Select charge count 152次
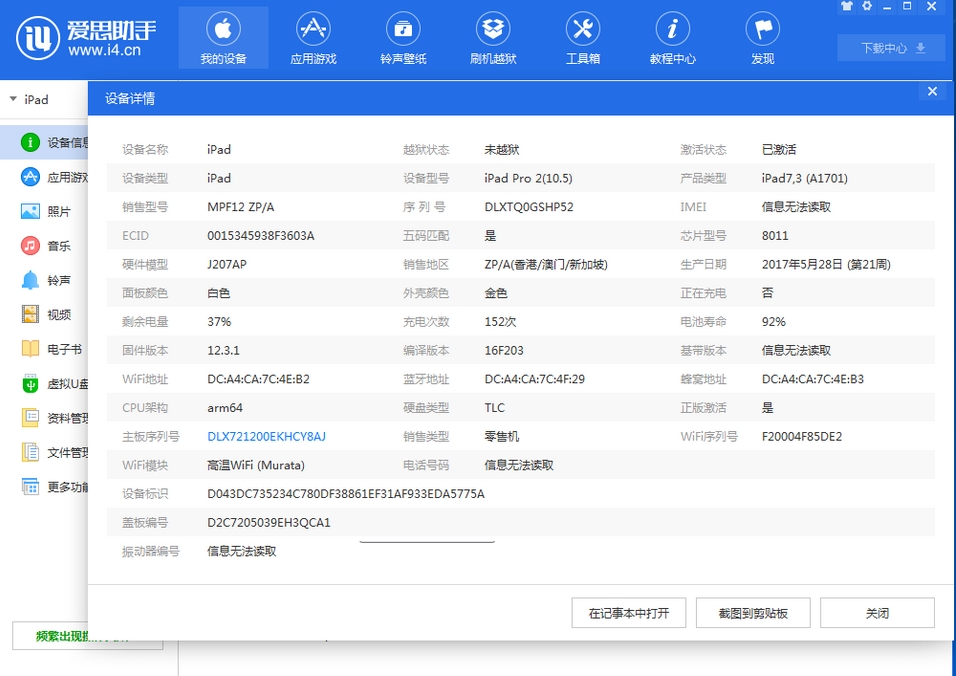Viewport: 956px width, 676px height. coord(500,321)
